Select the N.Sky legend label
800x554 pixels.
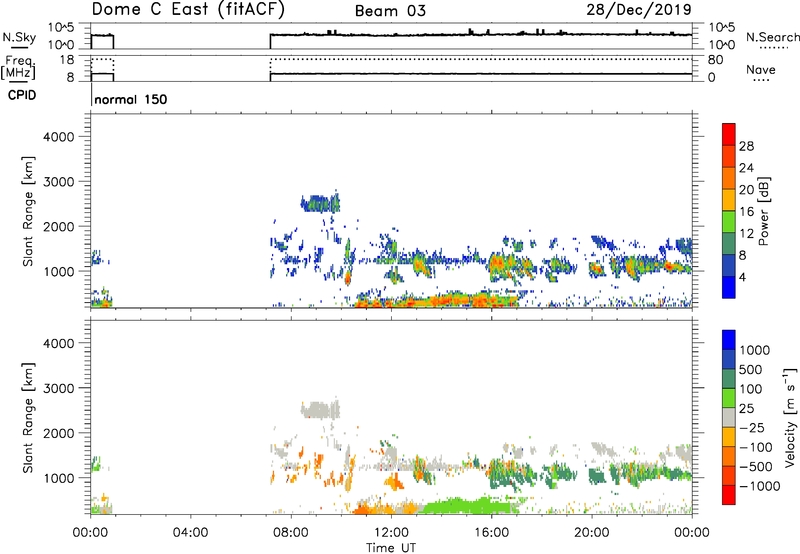coord(19,37)
